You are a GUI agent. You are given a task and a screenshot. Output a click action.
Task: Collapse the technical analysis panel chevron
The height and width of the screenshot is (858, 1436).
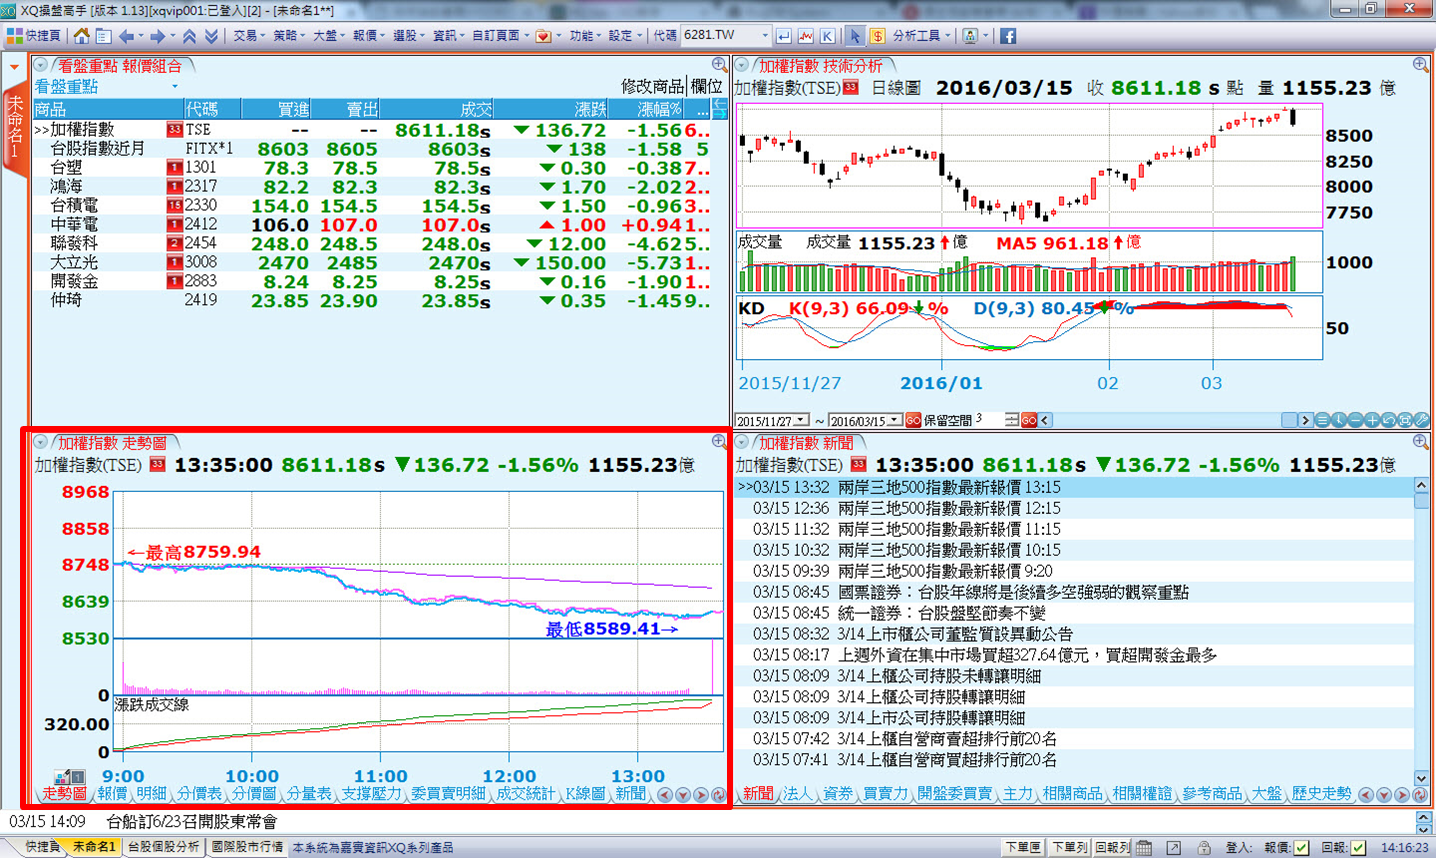pyautogui.click(x=742, y=65)
